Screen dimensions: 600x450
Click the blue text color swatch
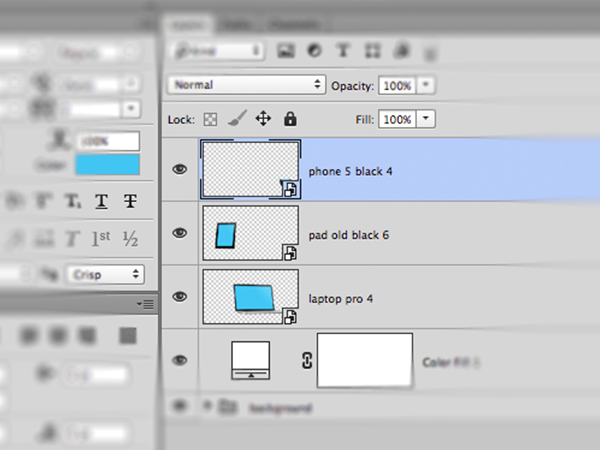pyautogui.click(x=106, y=165)
